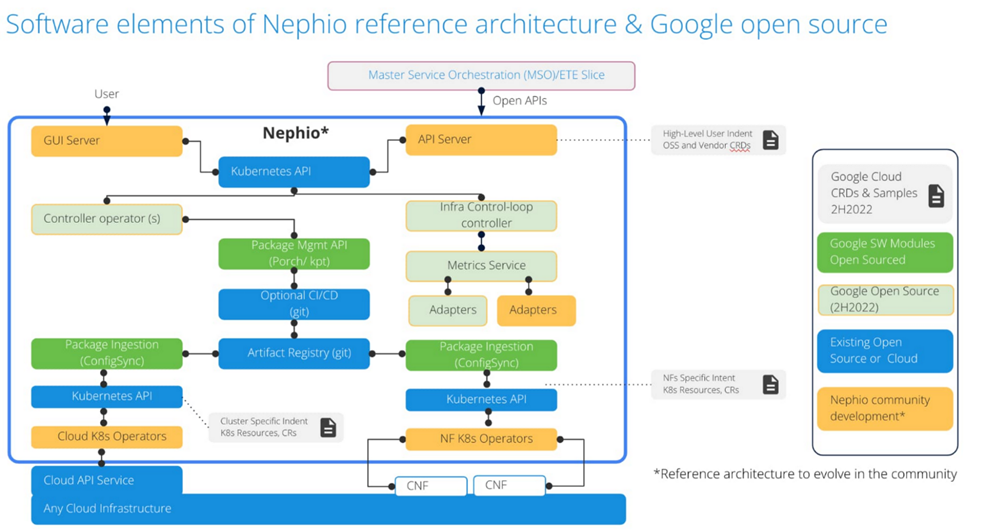Click the Cluster Specific Indent note text
986x530 pixels.
click(263, 428)
